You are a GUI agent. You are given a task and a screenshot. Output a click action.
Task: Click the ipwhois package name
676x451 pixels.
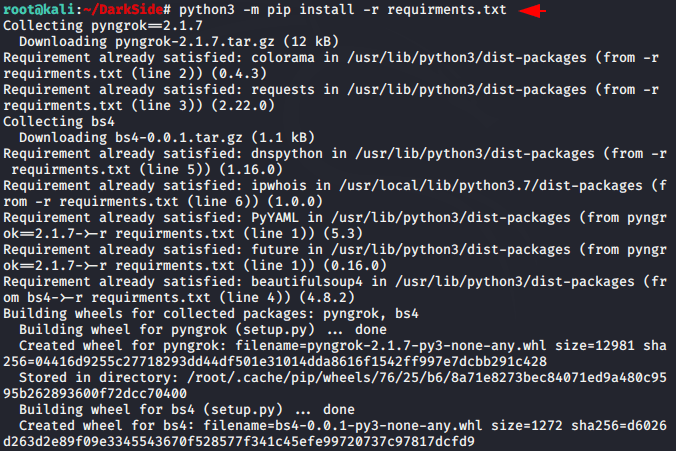coord(279,185)
